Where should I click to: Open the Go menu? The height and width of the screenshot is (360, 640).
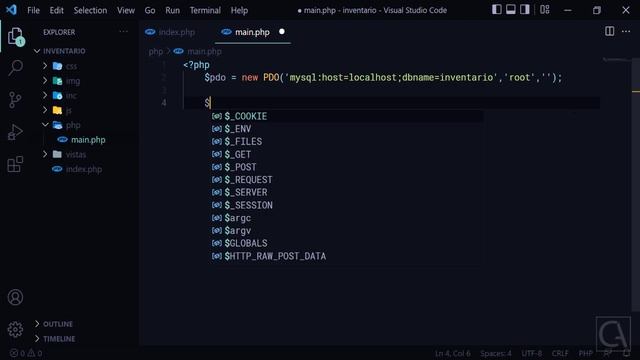[x=150, y=10]
